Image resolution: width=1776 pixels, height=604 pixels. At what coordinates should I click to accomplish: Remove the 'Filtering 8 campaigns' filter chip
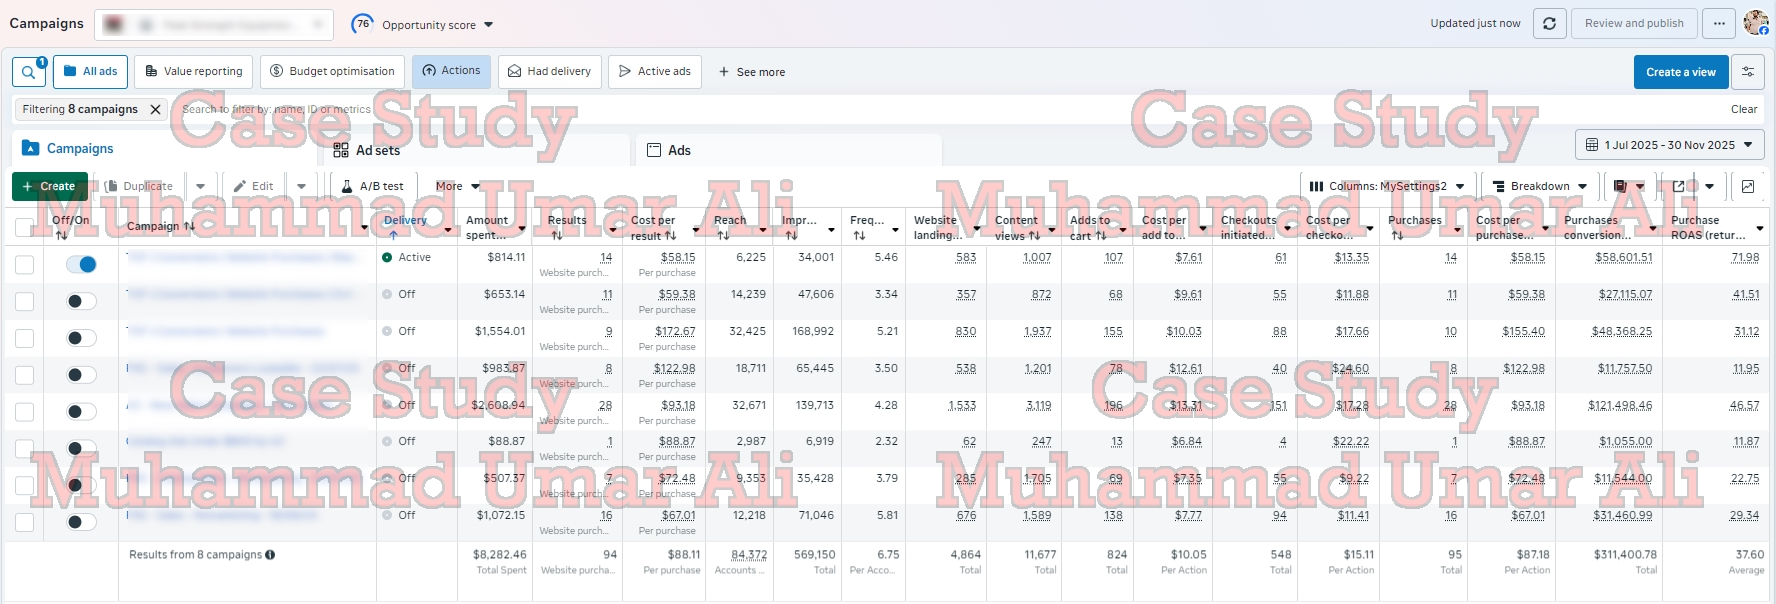click(155, 110)
